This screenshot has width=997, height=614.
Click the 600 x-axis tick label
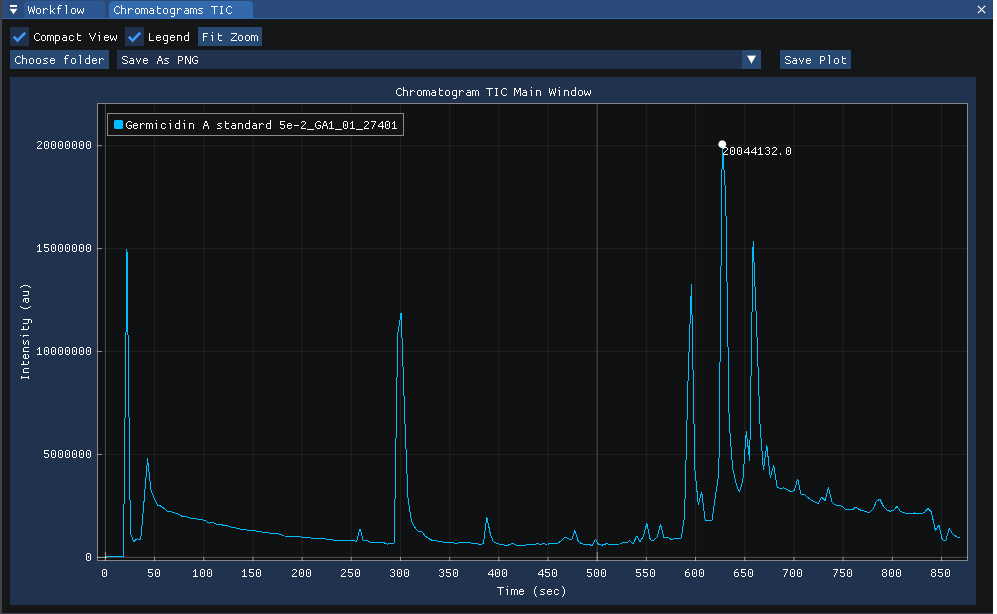[694, 573]
